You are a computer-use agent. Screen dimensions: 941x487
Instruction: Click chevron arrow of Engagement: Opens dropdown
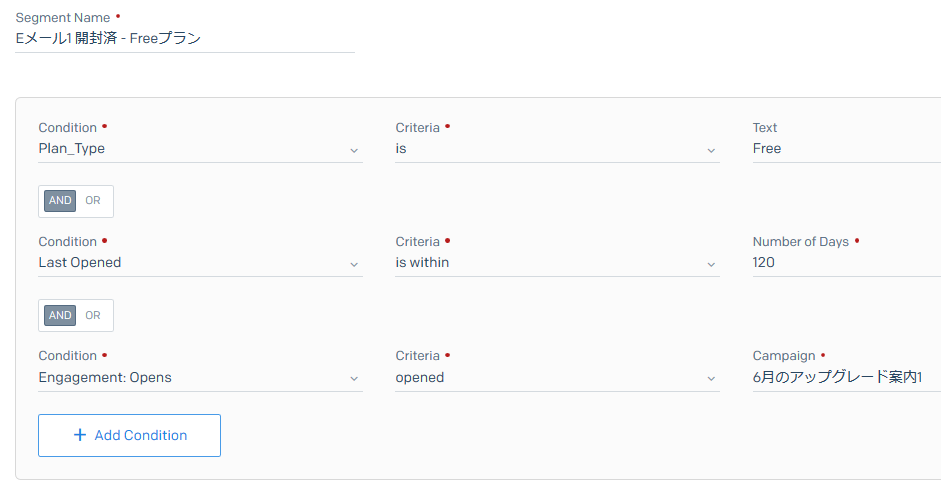354,379
